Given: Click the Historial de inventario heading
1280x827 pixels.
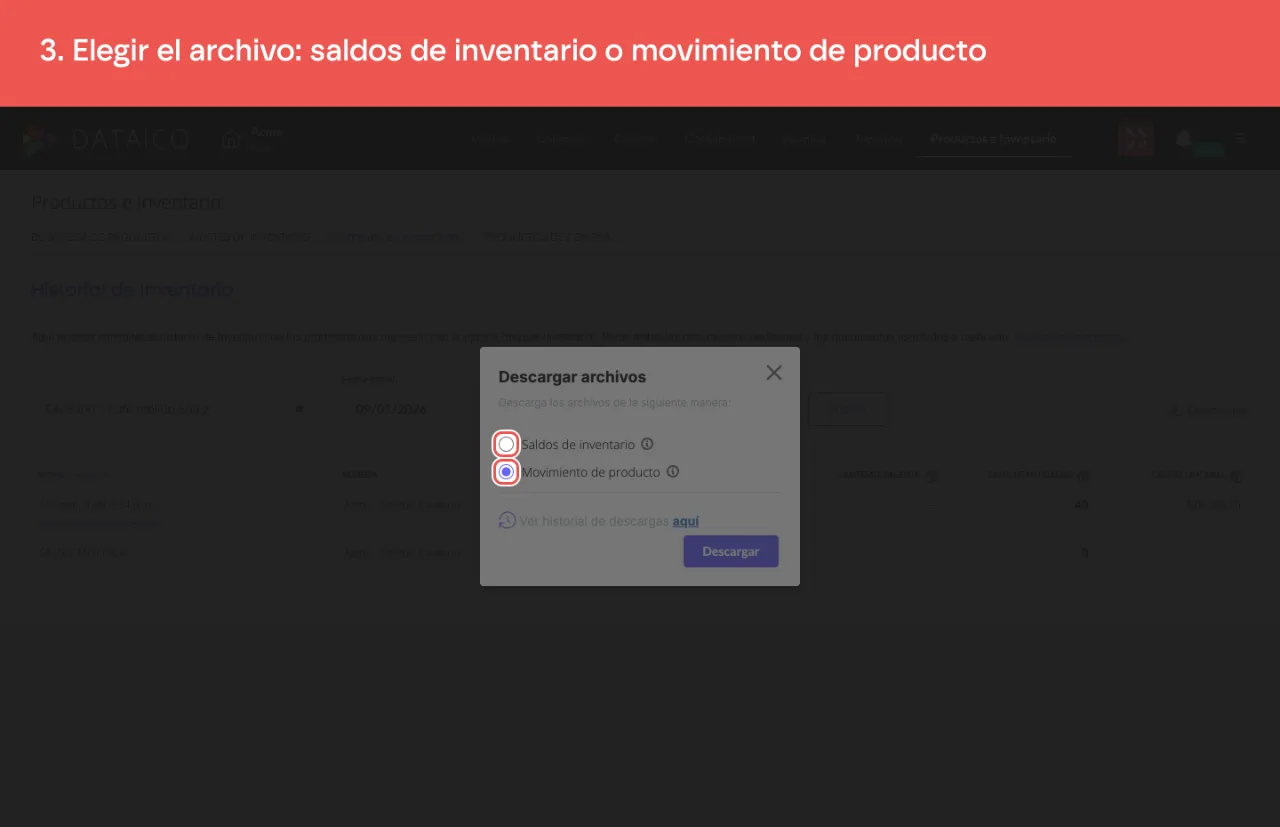Looking at the screenshot, I should click(x=132, y=290).
